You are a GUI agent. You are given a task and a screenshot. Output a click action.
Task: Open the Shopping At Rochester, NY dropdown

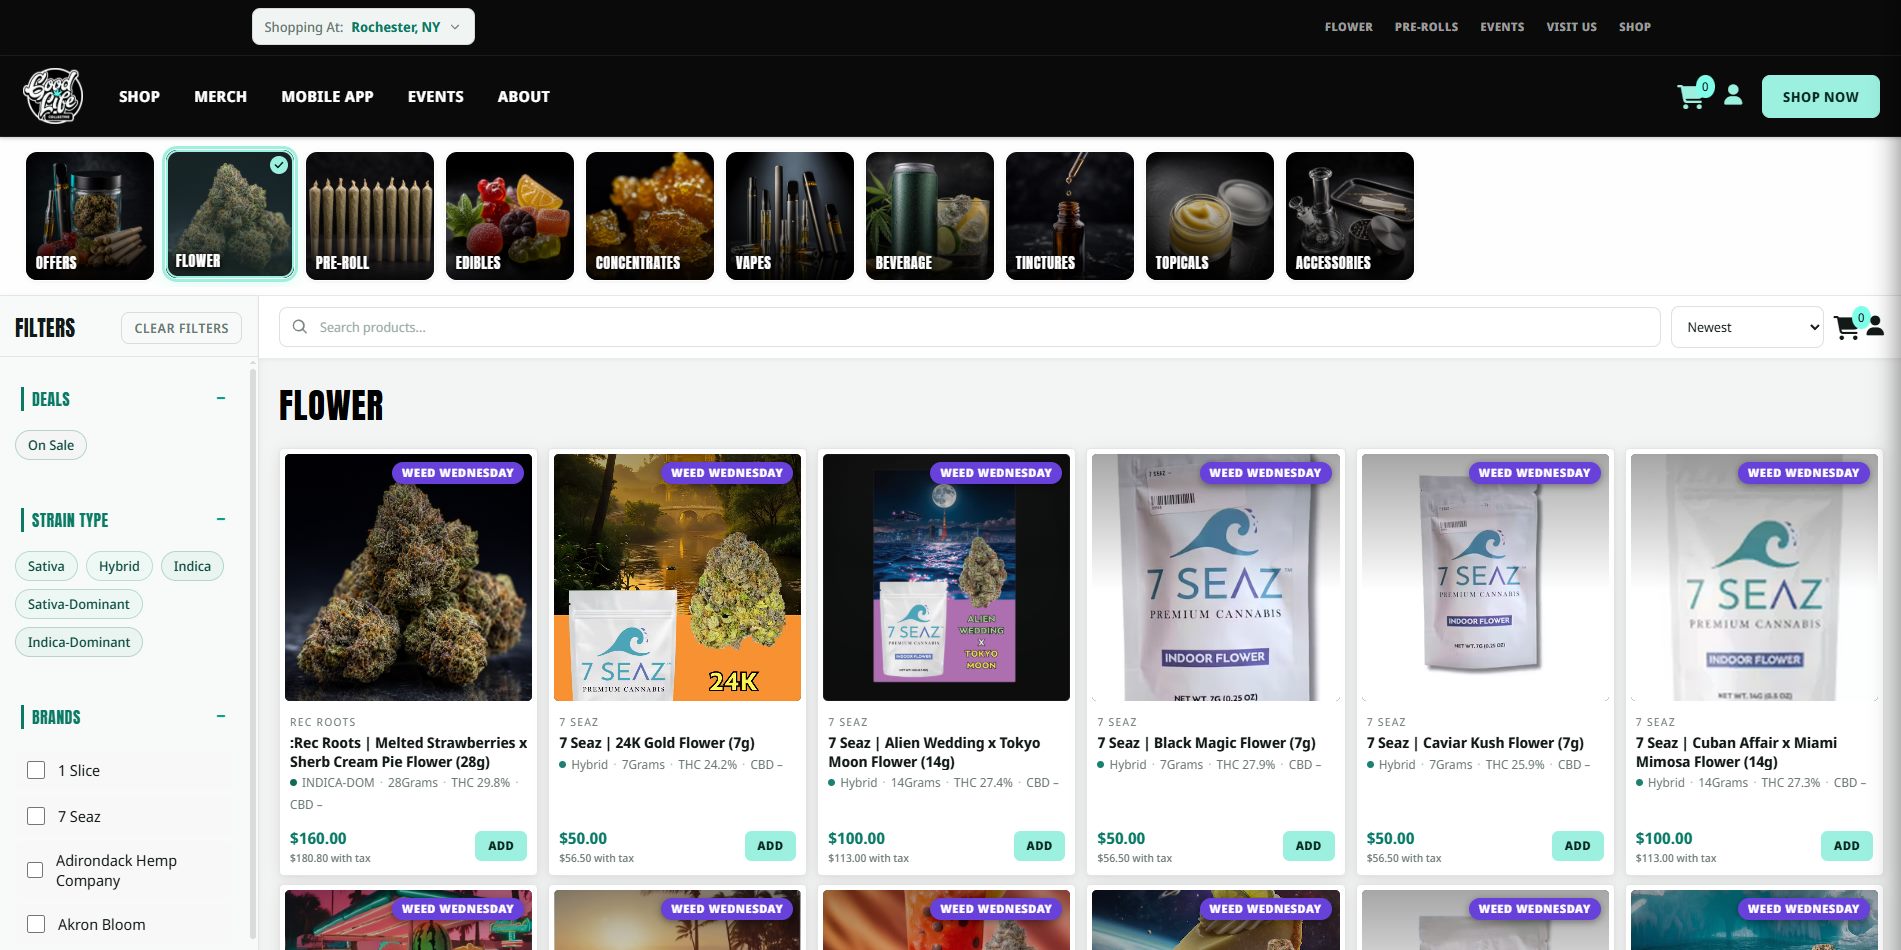[363, 27]
